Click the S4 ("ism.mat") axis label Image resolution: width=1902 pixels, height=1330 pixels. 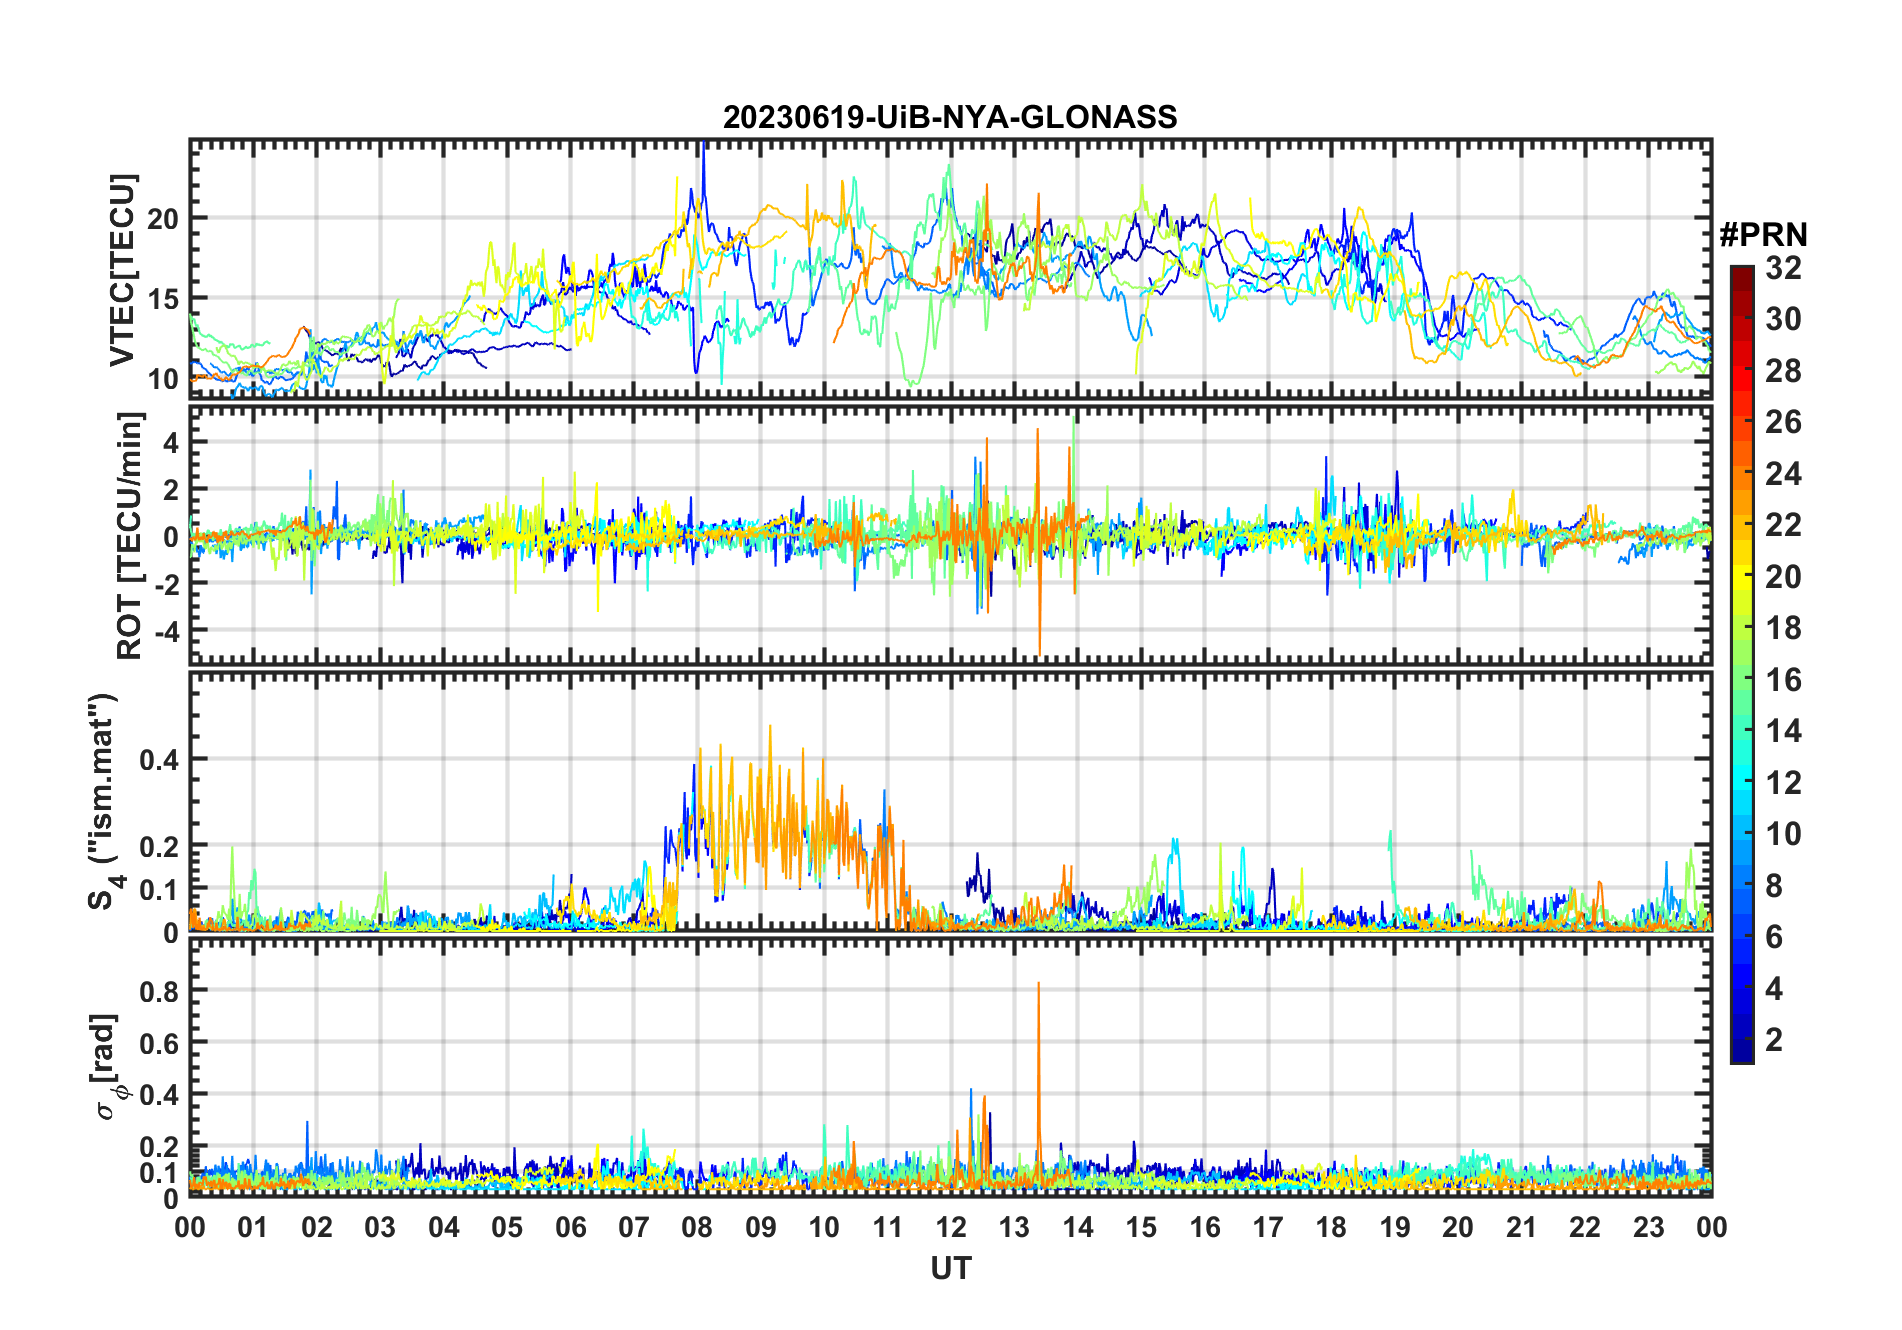103,801
